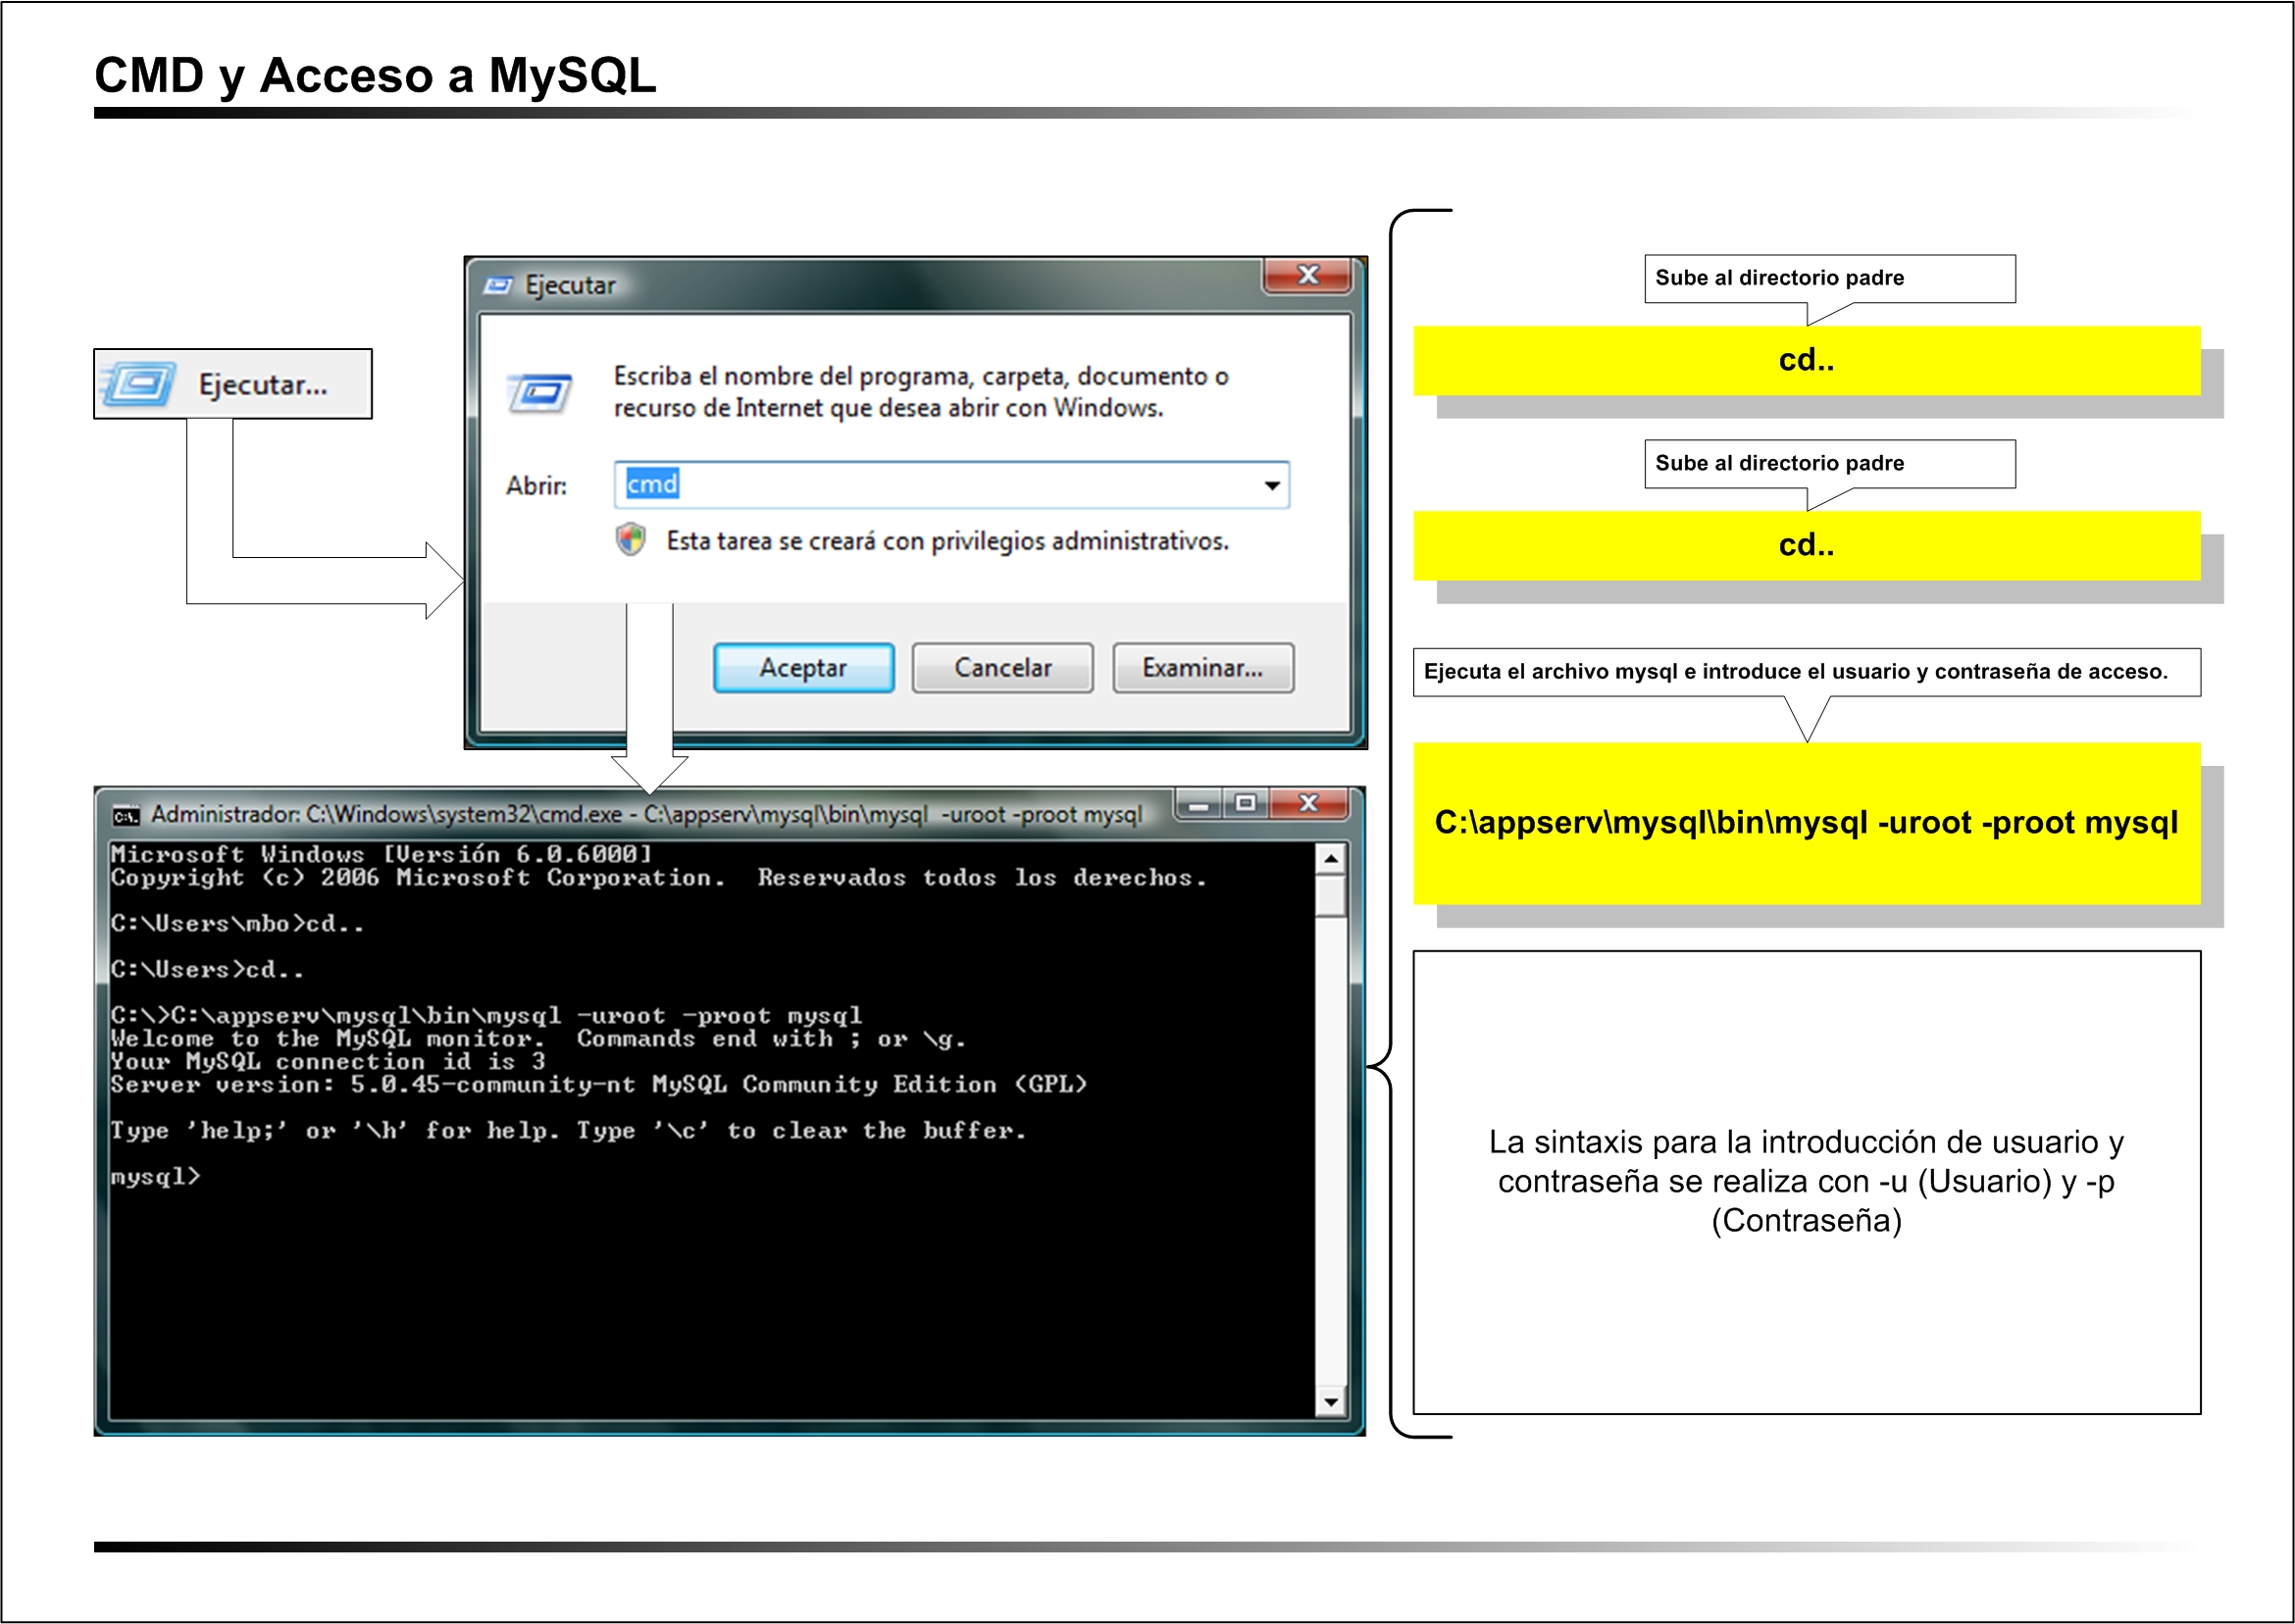Click the yellow mysql command box
2295x1624 pixels.
pyautogui.click(x=1806, y=823)
